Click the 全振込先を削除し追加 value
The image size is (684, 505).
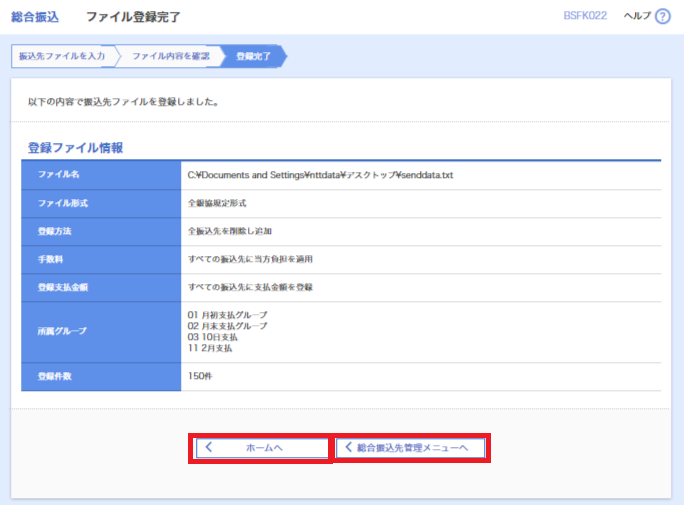[x=229, y=231]
